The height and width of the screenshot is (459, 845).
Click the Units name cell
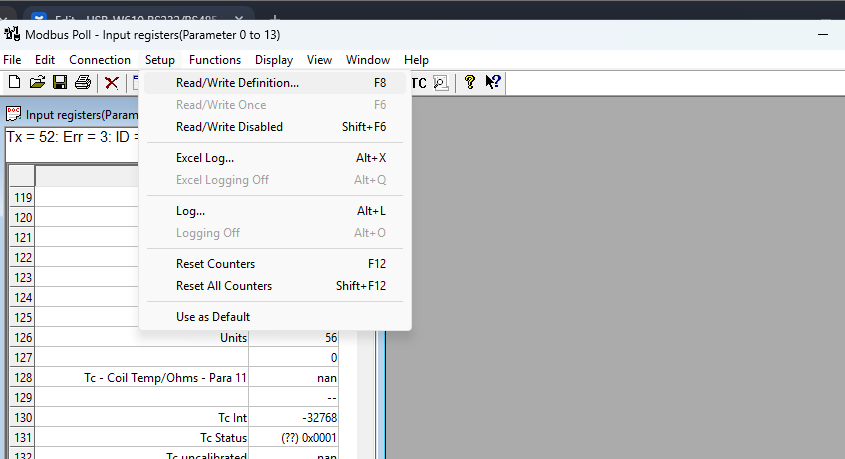pyautogui.click(x=142, y=338)
